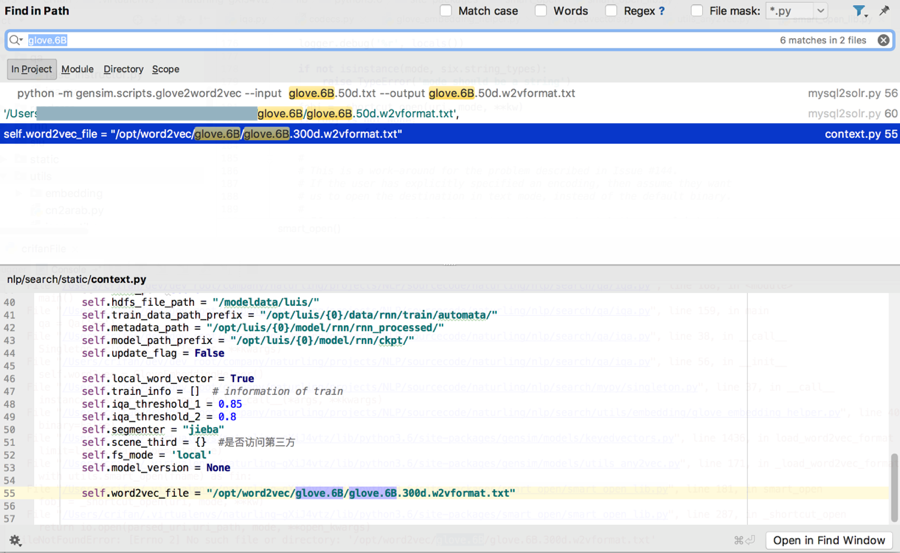The image size is (900, 553).
Task: Select the In Project scope tab
Action: [31, 69]
